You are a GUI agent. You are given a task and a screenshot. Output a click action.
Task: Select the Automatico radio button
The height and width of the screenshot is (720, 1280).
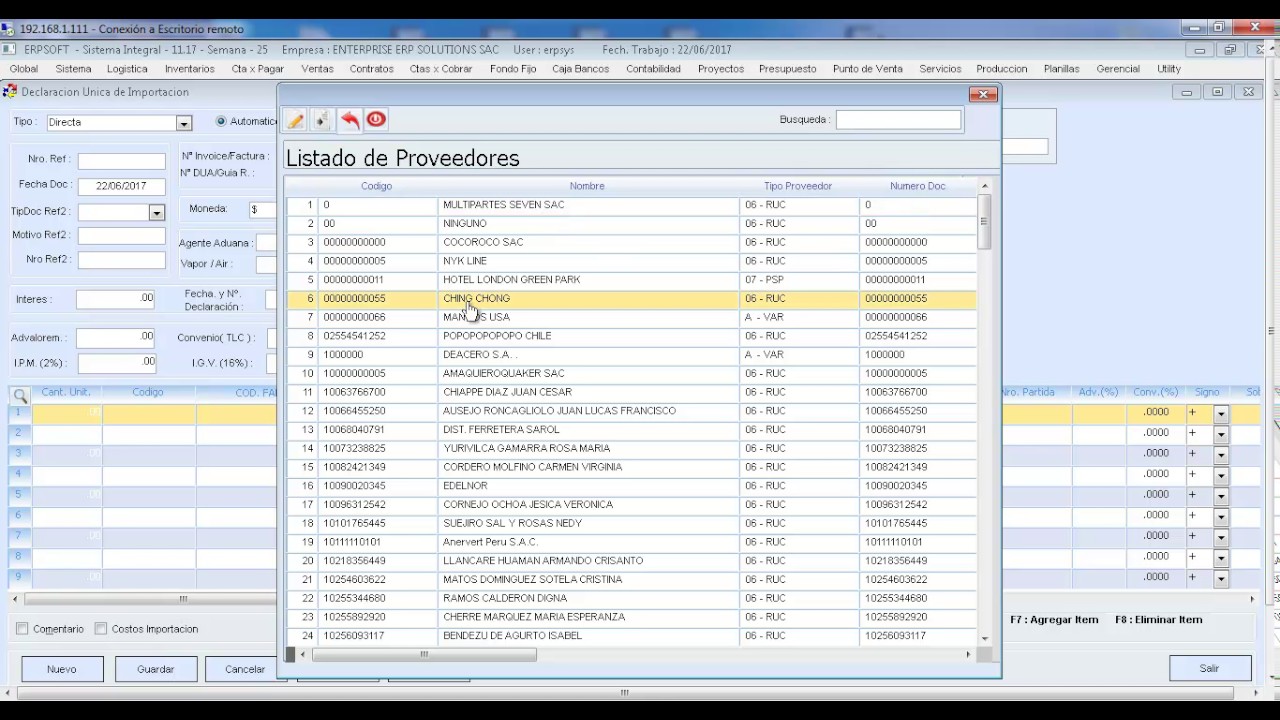[x=221, y=121]
